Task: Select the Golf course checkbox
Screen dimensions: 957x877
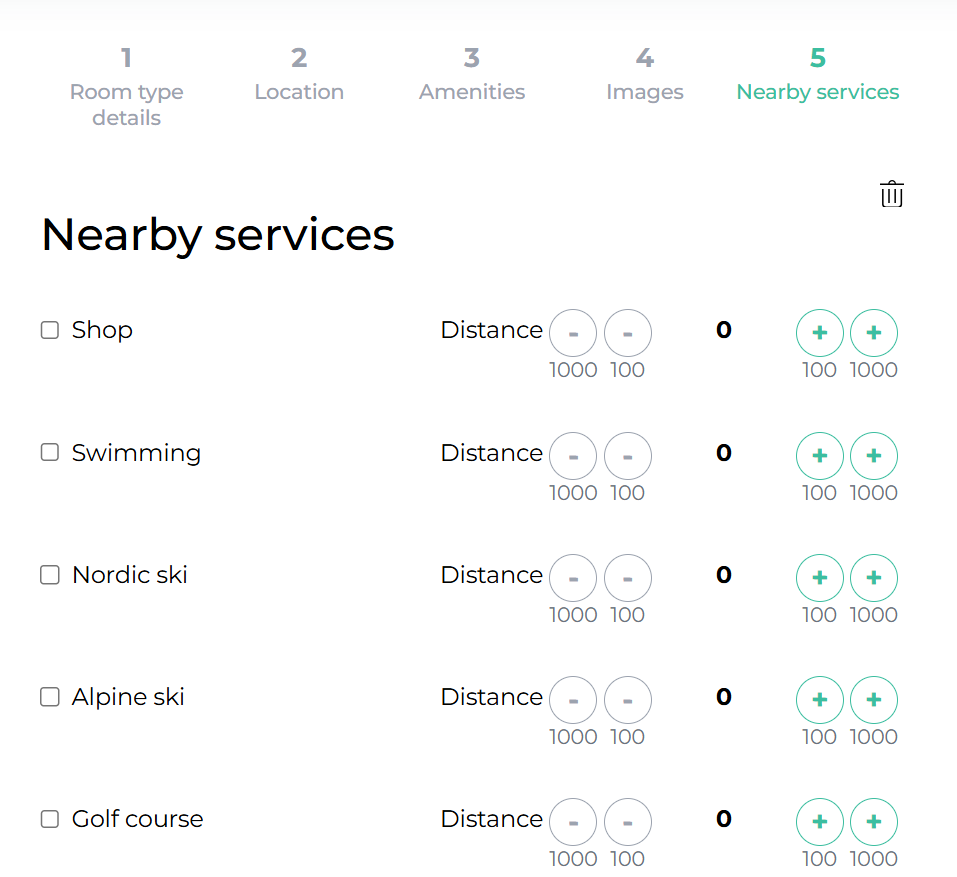Action: click(x=50, y=819)
